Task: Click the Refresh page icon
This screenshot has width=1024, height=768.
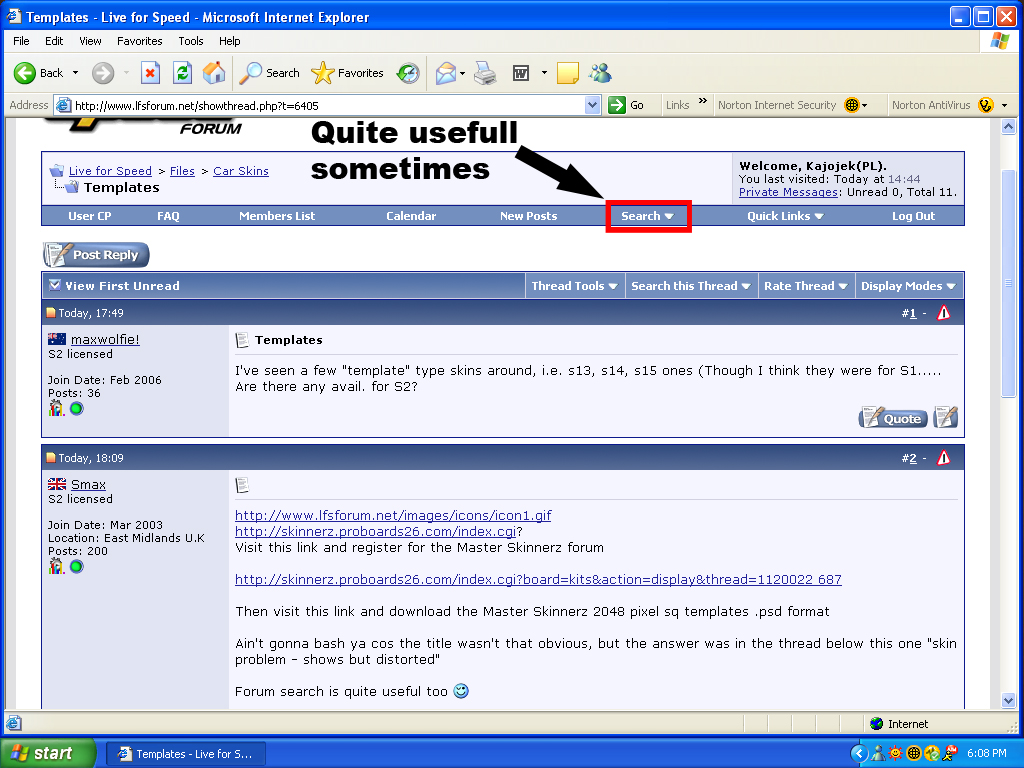Action: (182, 73)
